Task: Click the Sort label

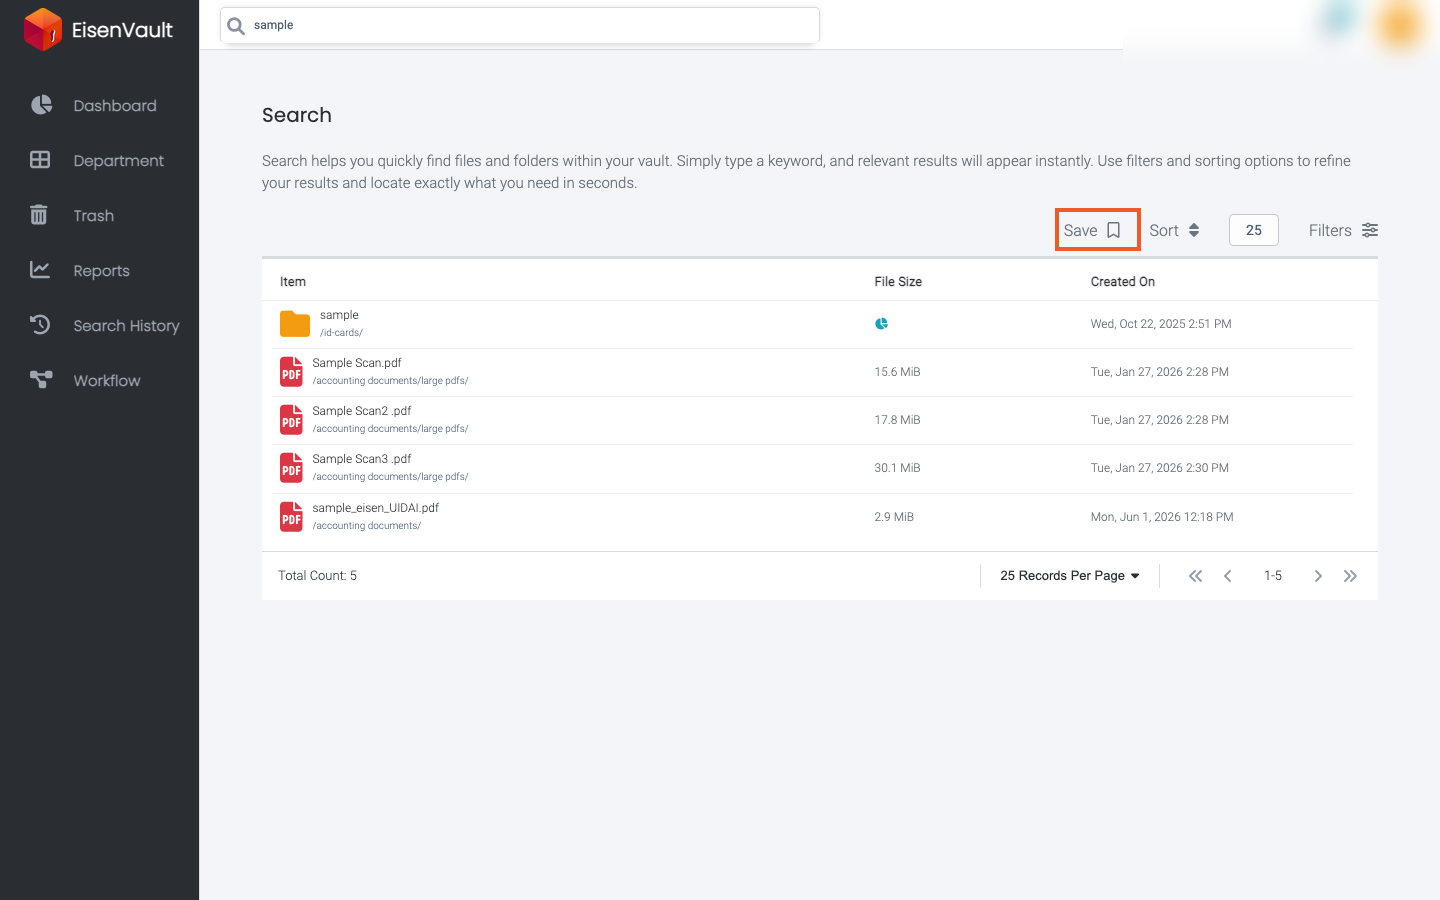Action: pos(1164,230)
